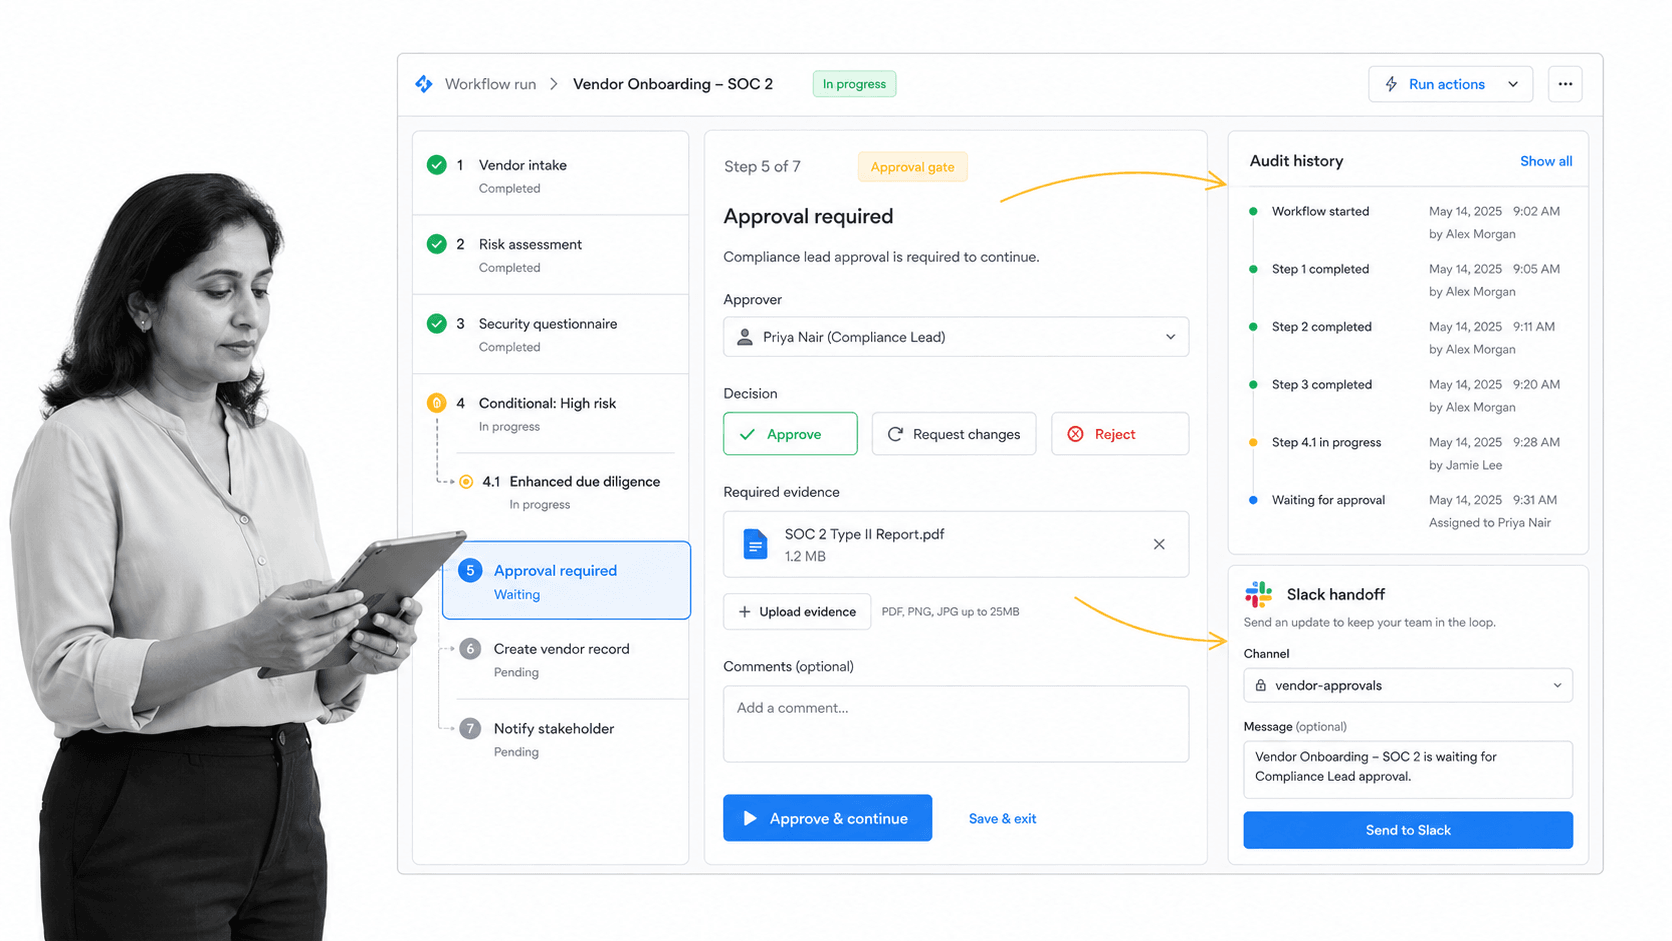The width and height of the screenshot is (1672, 941).
Task: Click the SOC 2 Type II Report.pdf file name
Action: (x=864, y=534)
